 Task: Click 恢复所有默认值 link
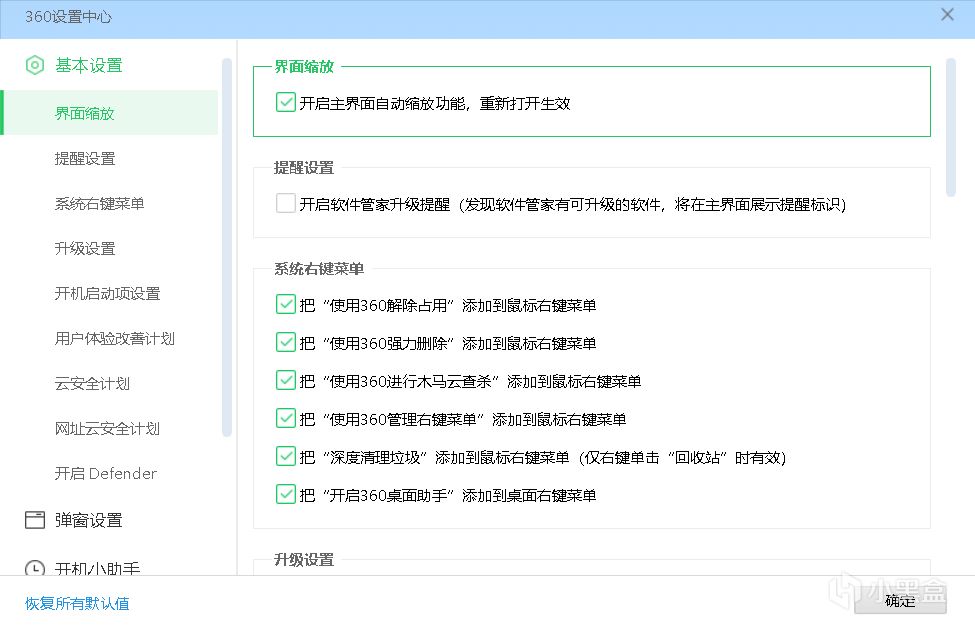77,603
